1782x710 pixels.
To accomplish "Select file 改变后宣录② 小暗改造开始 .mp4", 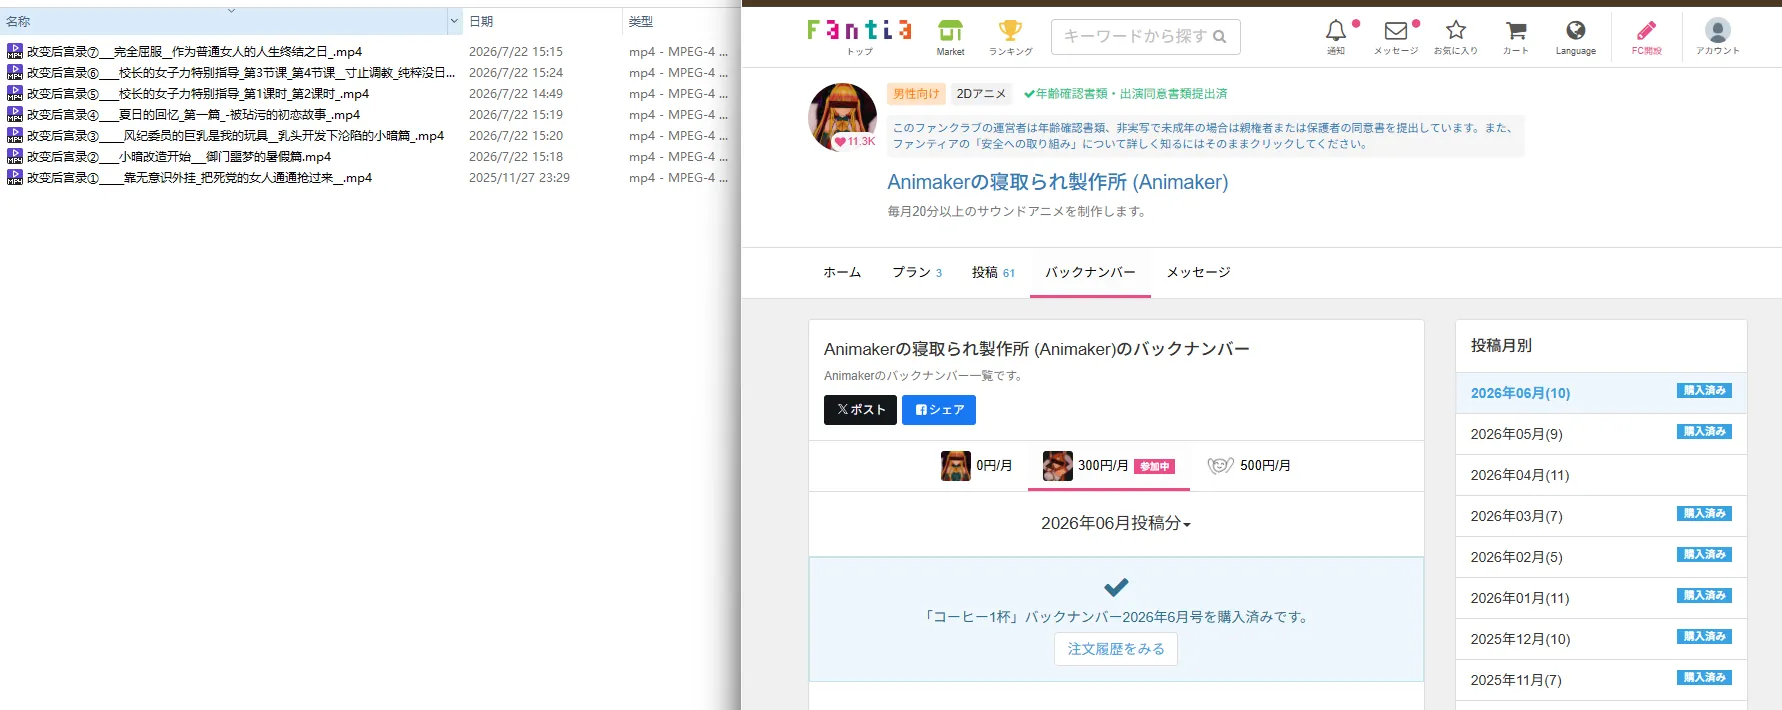I will tap(179, 156).
